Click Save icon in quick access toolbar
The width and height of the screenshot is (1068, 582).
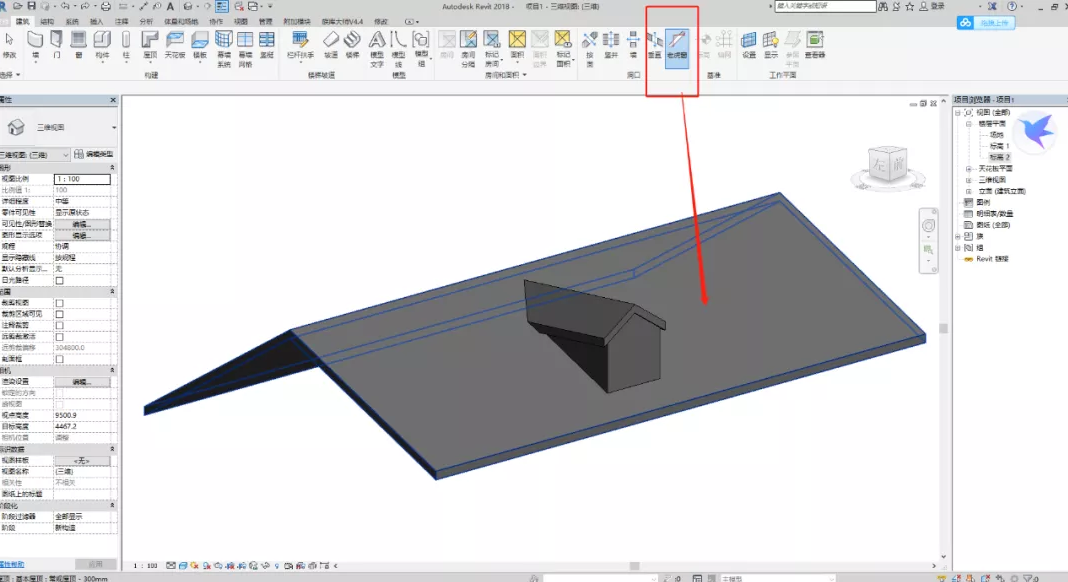[x=31, y=6]
